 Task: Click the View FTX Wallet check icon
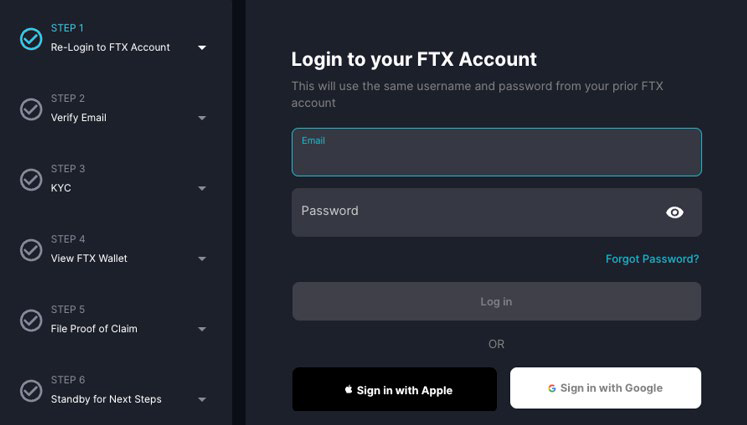(x=31, y=250)
